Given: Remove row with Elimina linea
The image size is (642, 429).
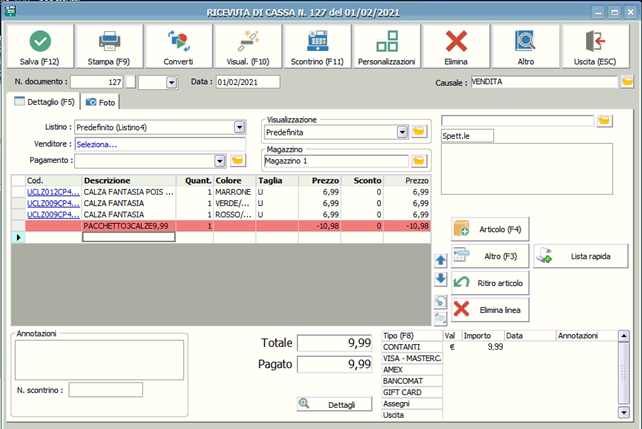Looking at the screenshot, I should 490,310.
